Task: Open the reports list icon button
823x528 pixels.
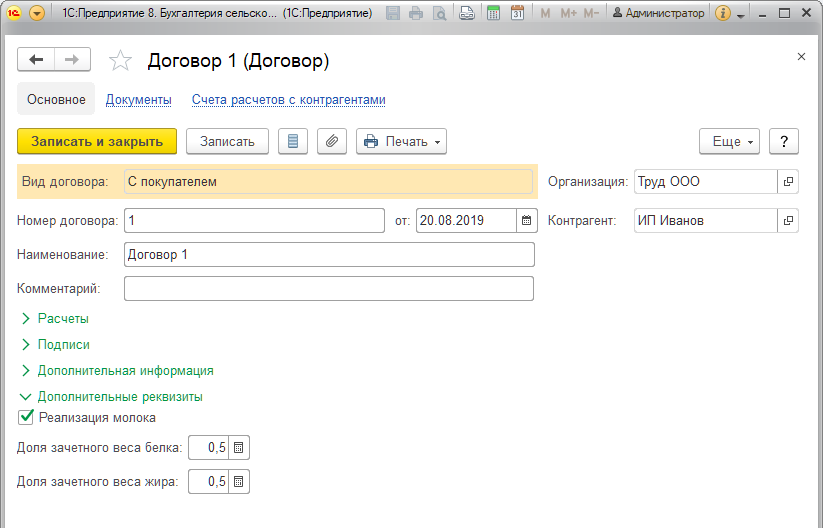Action: [293, 141]
